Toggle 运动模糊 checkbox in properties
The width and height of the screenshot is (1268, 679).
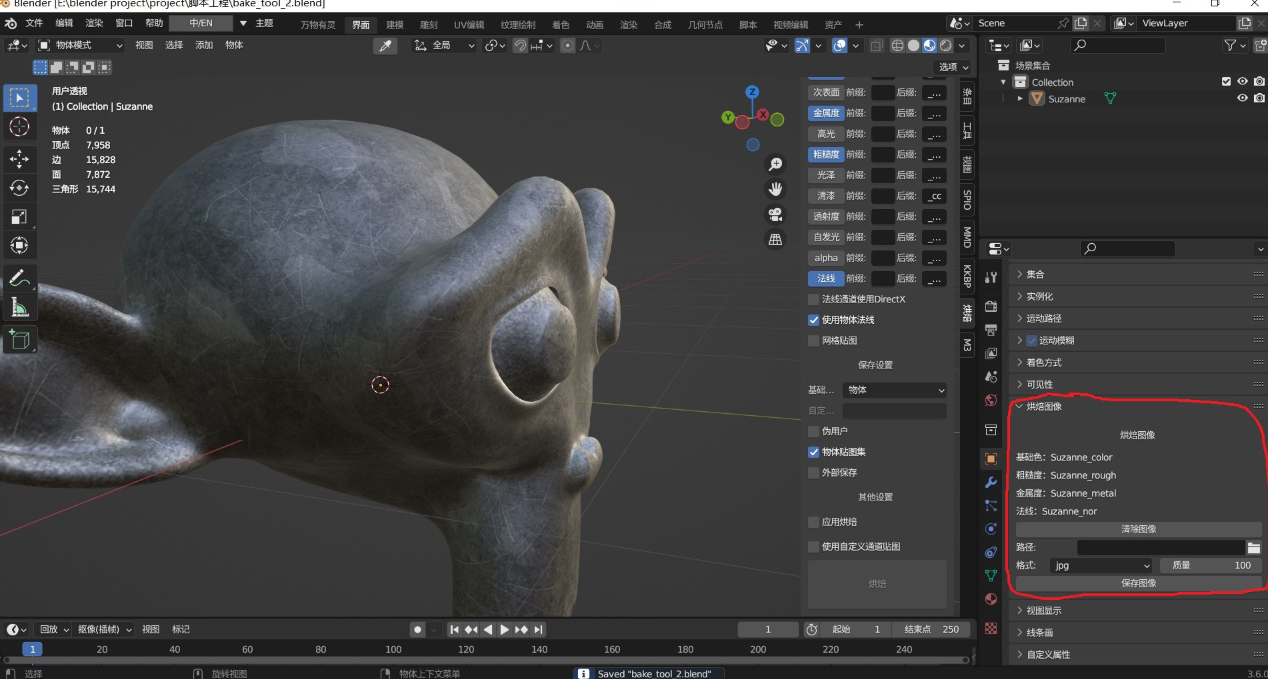[x=1032, y=340]
